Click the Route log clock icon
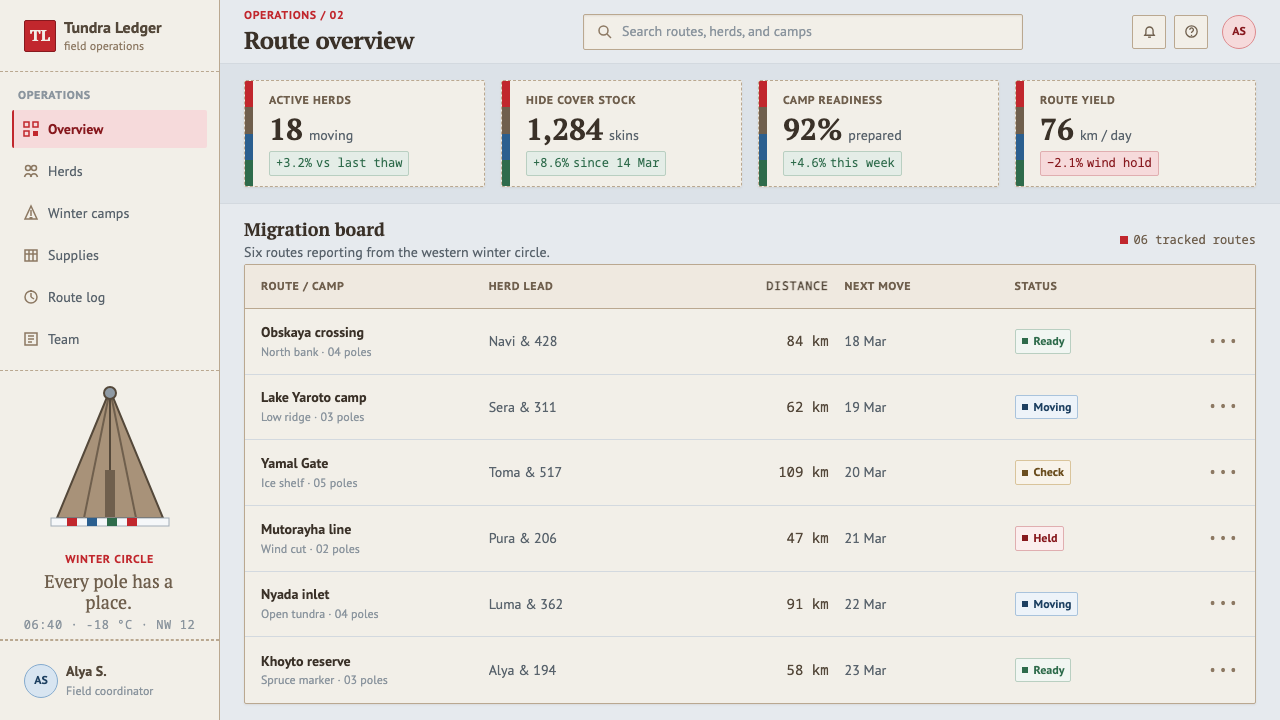This screenshot has width=1280, height=720. [31, 297]
